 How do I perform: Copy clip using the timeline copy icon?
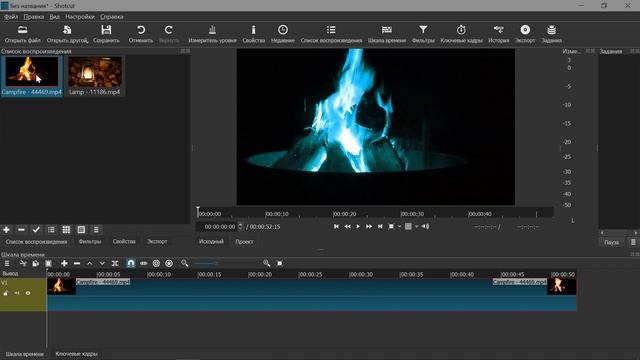click(x=36, y=264)
